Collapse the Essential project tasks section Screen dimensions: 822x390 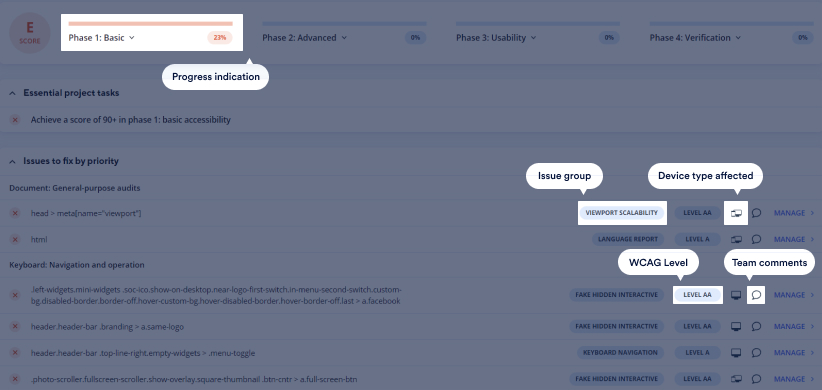click(13, 93)
